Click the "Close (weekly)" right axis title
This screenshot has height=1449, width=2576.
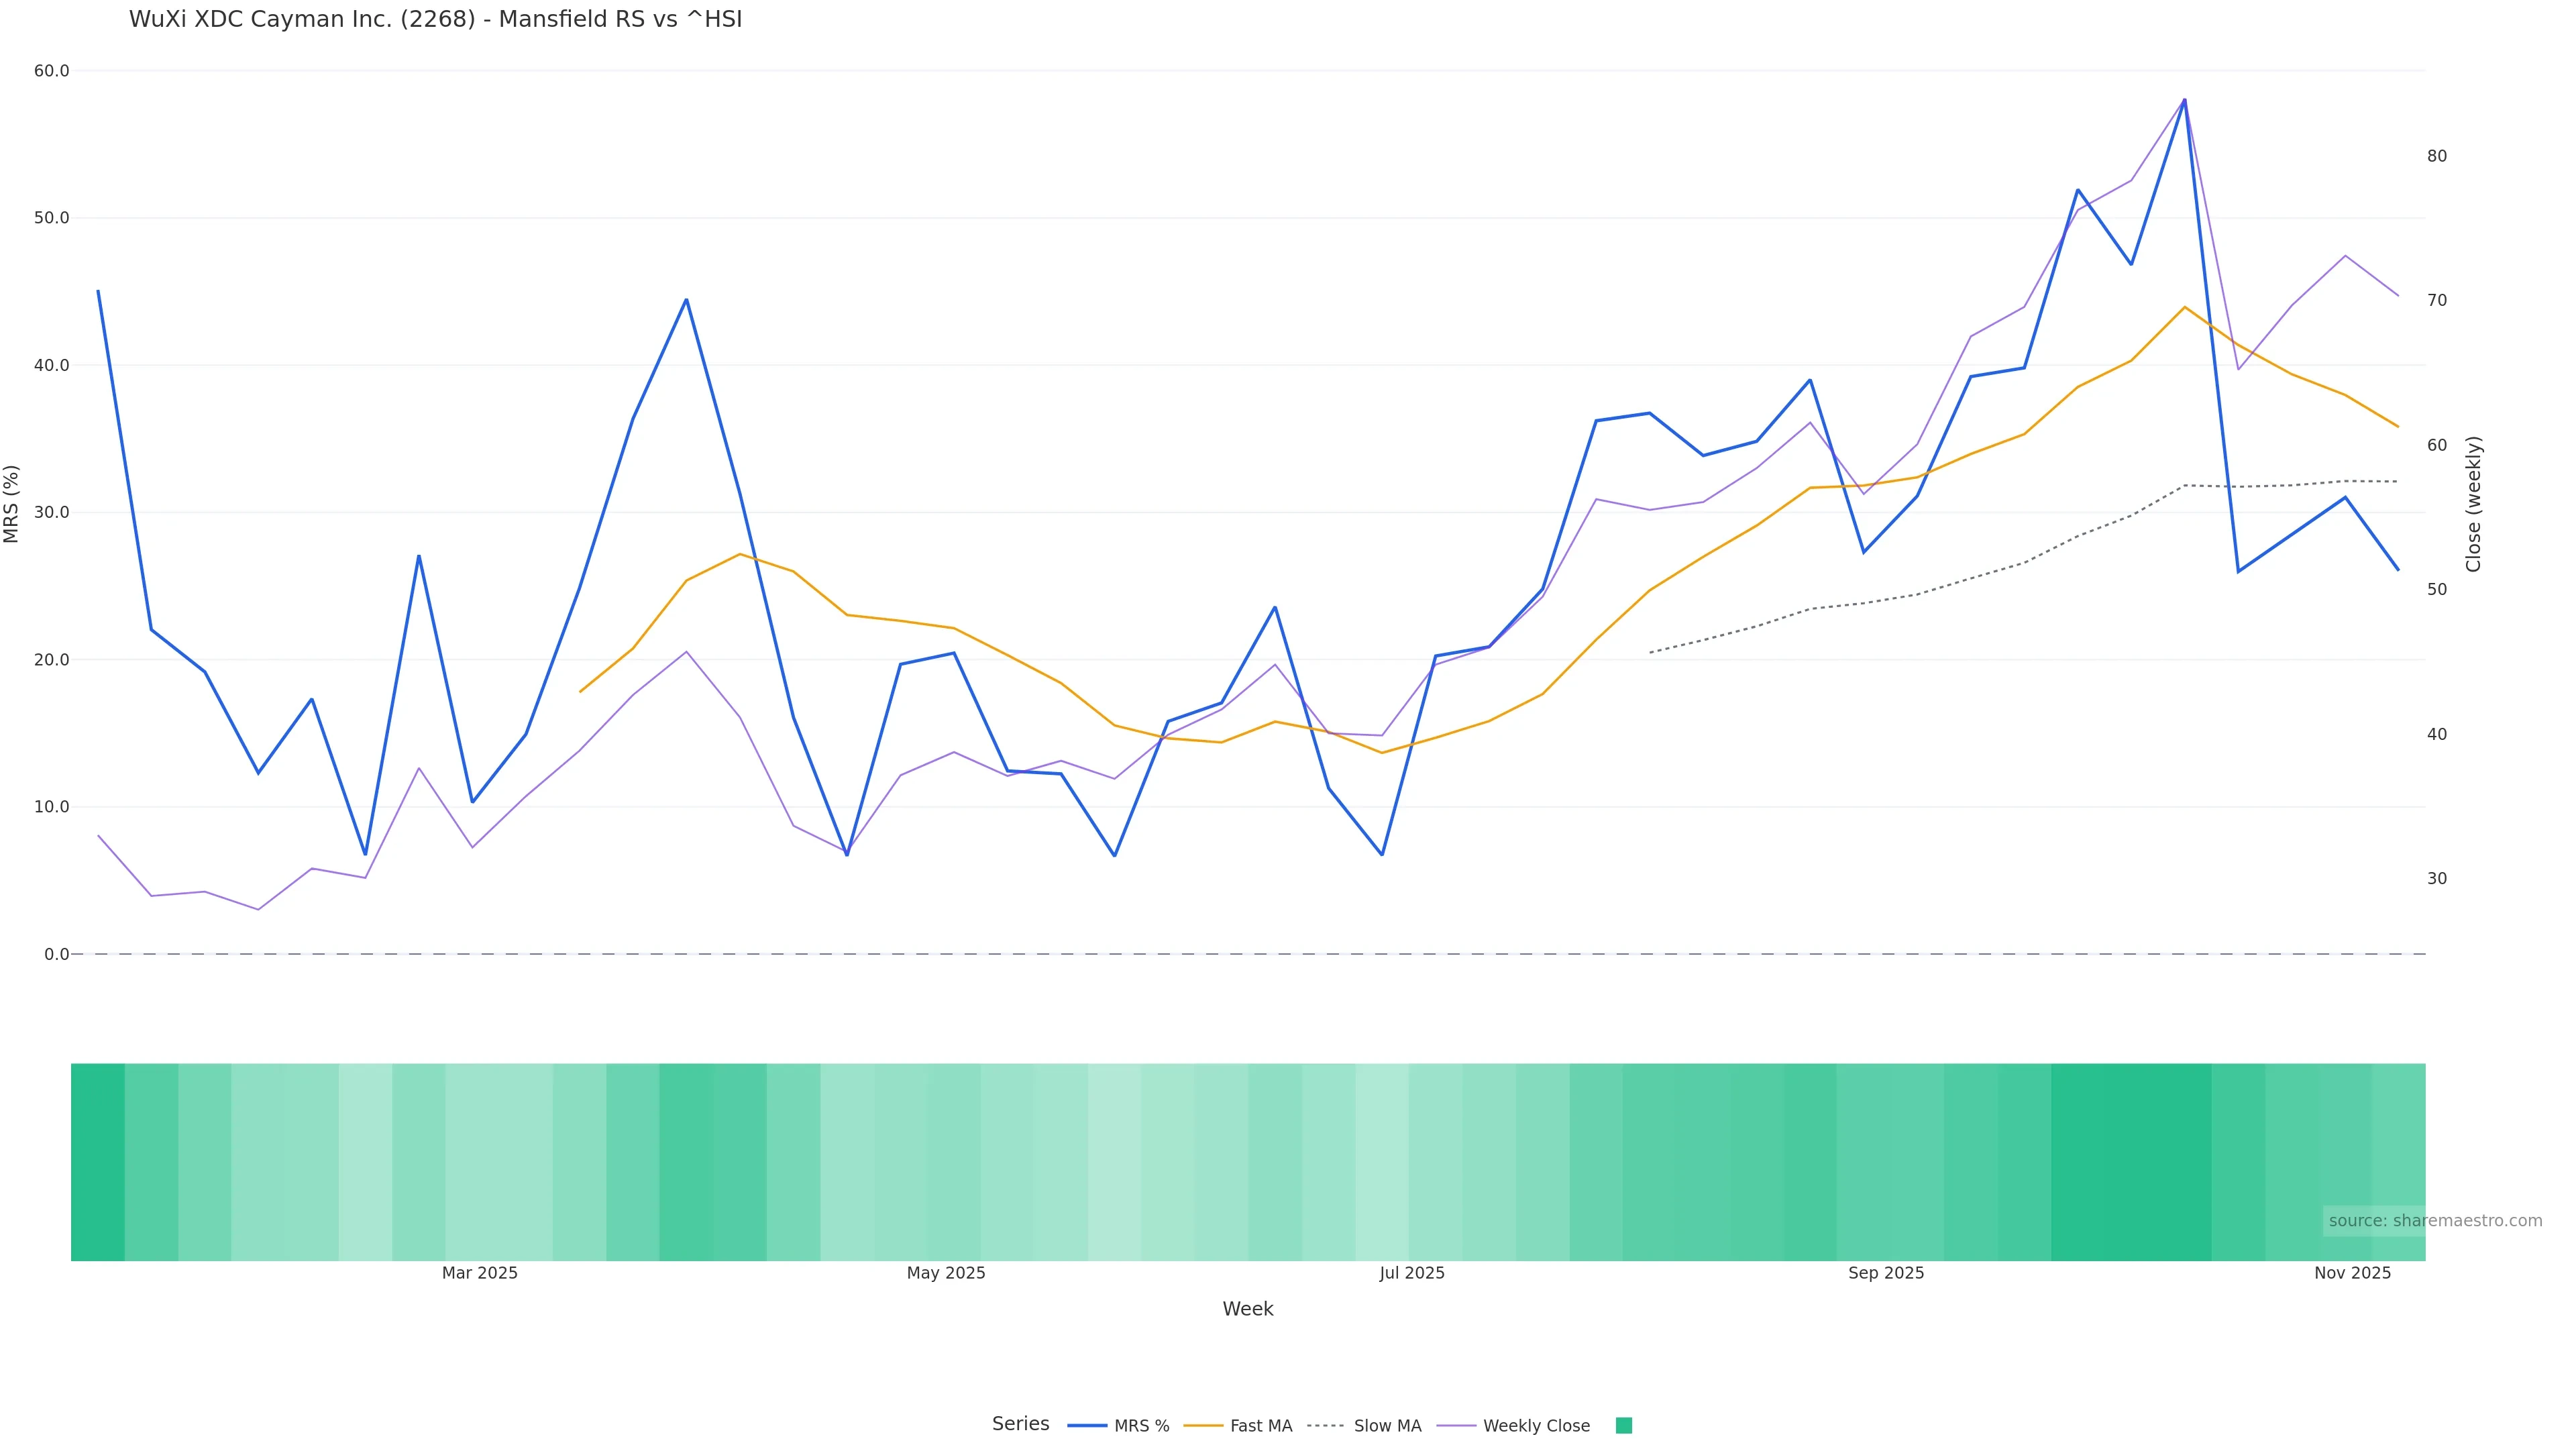(x=2474, y=504)
